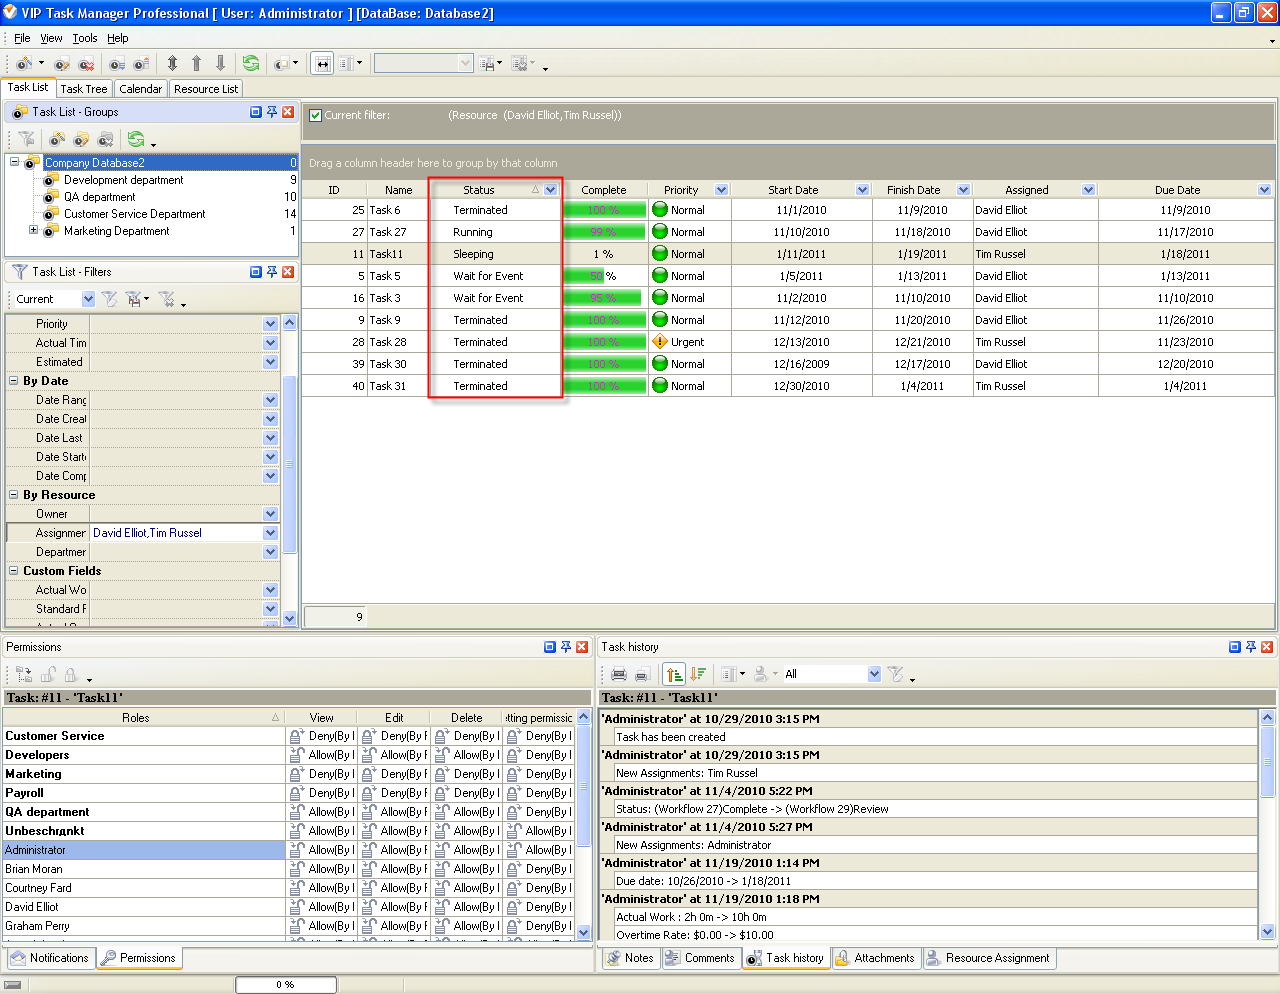Screen dimensions: 1280x994
Task: Click the delete task toolbar icon
Action: click(86, 64)
